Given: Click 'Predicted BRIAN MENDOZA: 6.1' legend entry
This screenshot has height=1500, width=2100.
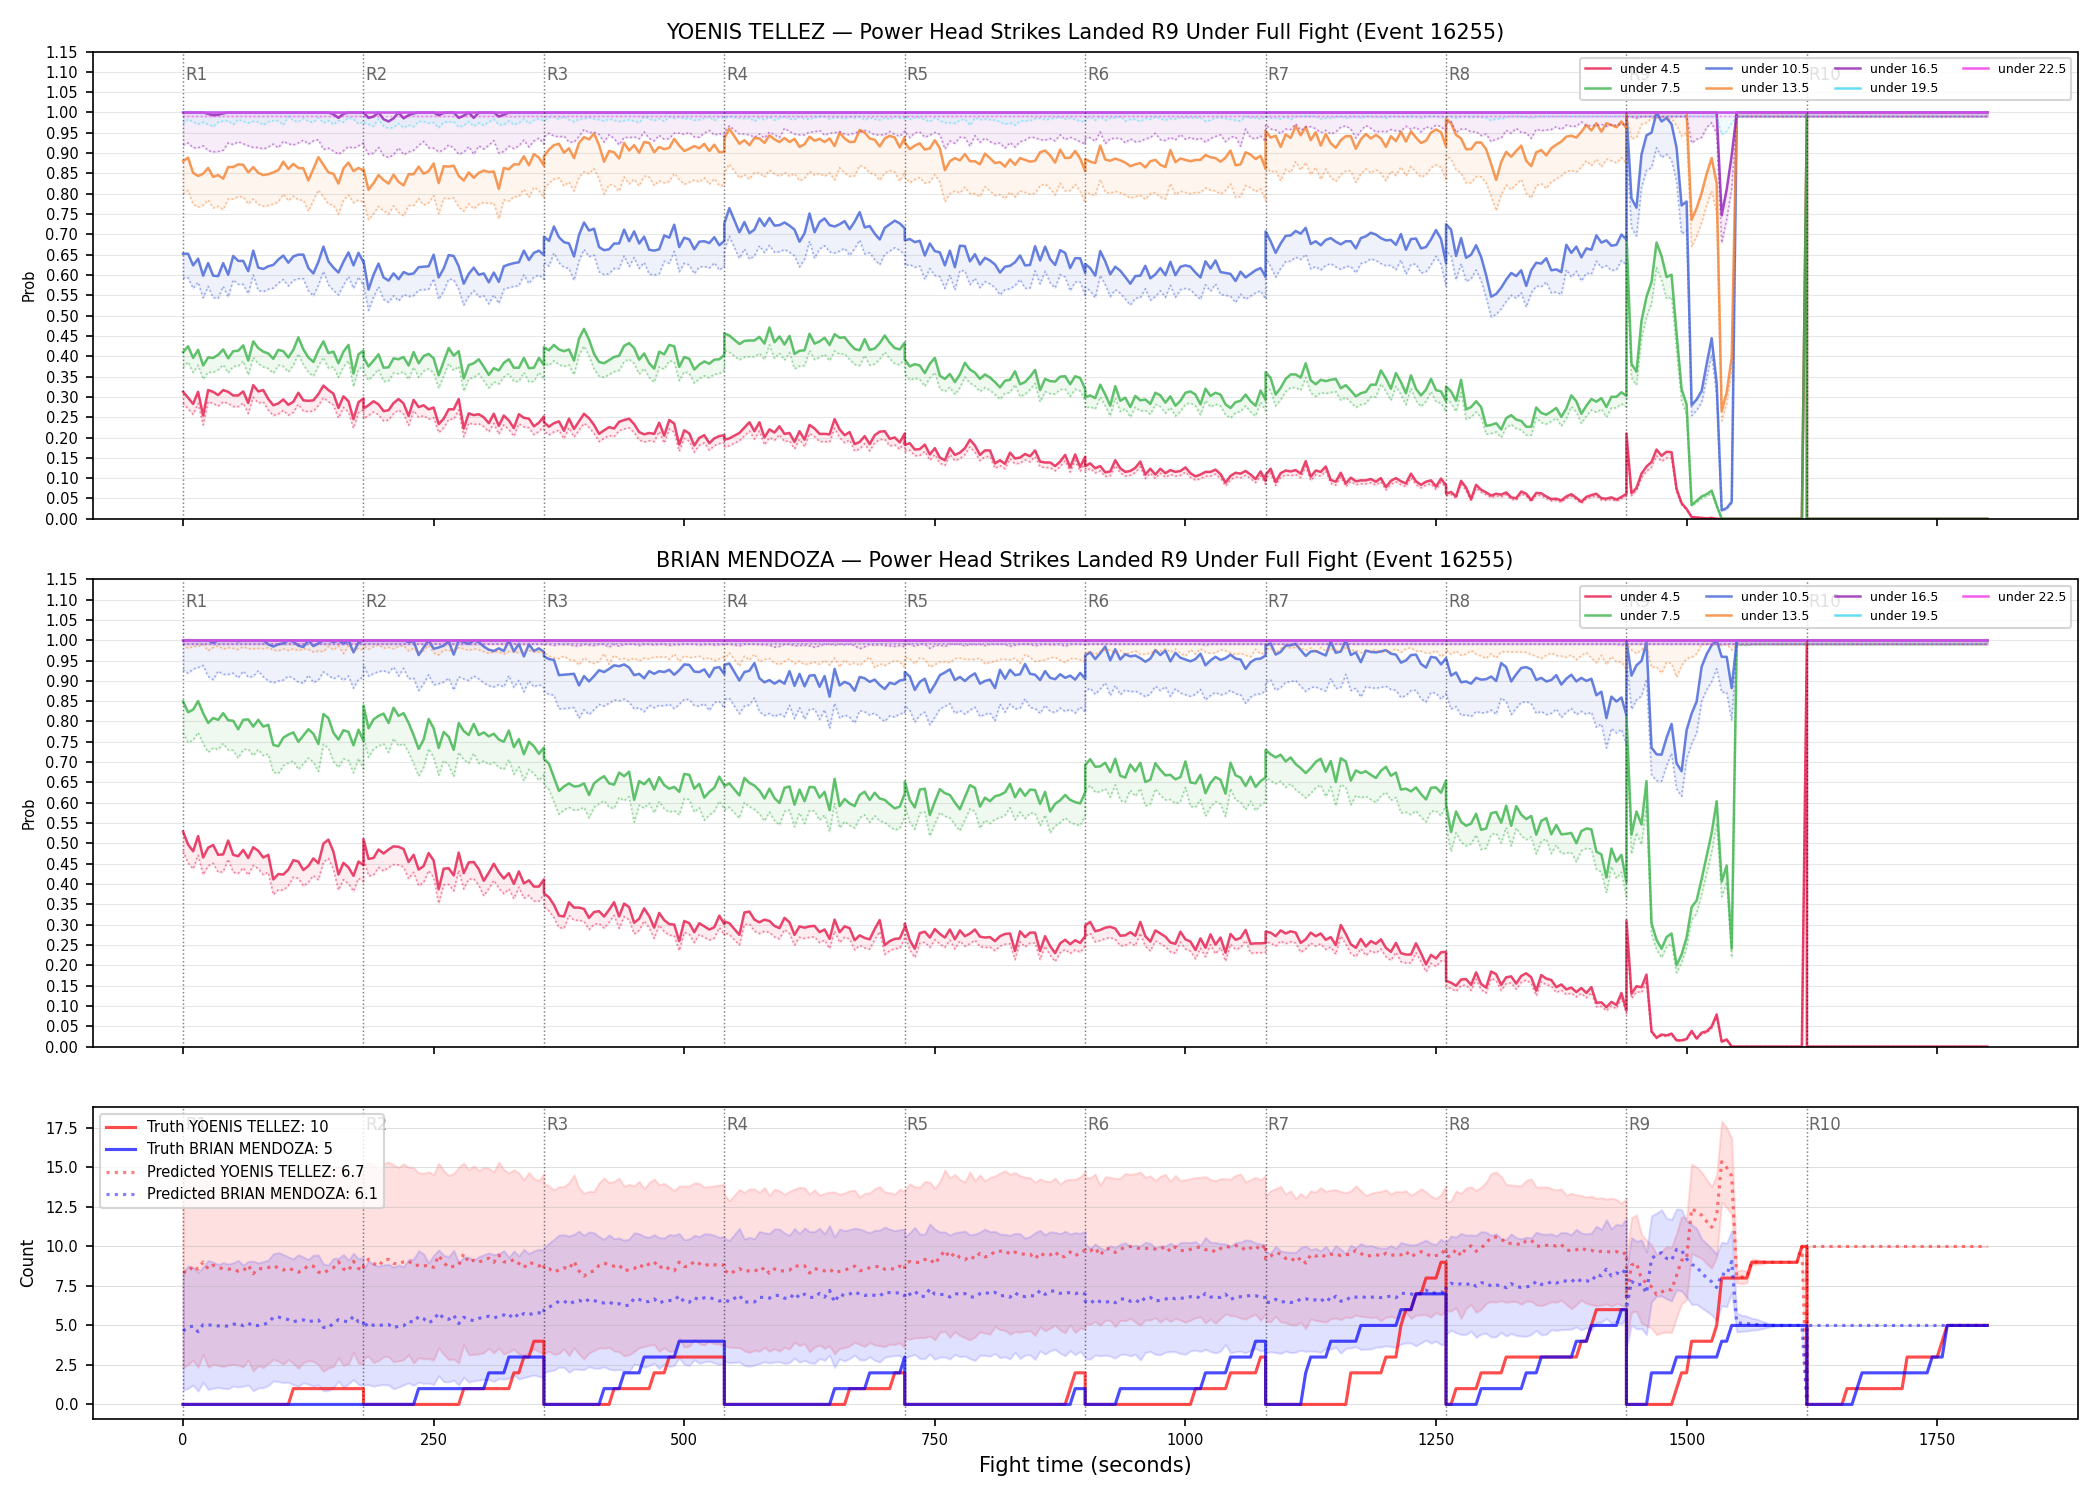Looking at the screenshot, I should pos(241,1193).
